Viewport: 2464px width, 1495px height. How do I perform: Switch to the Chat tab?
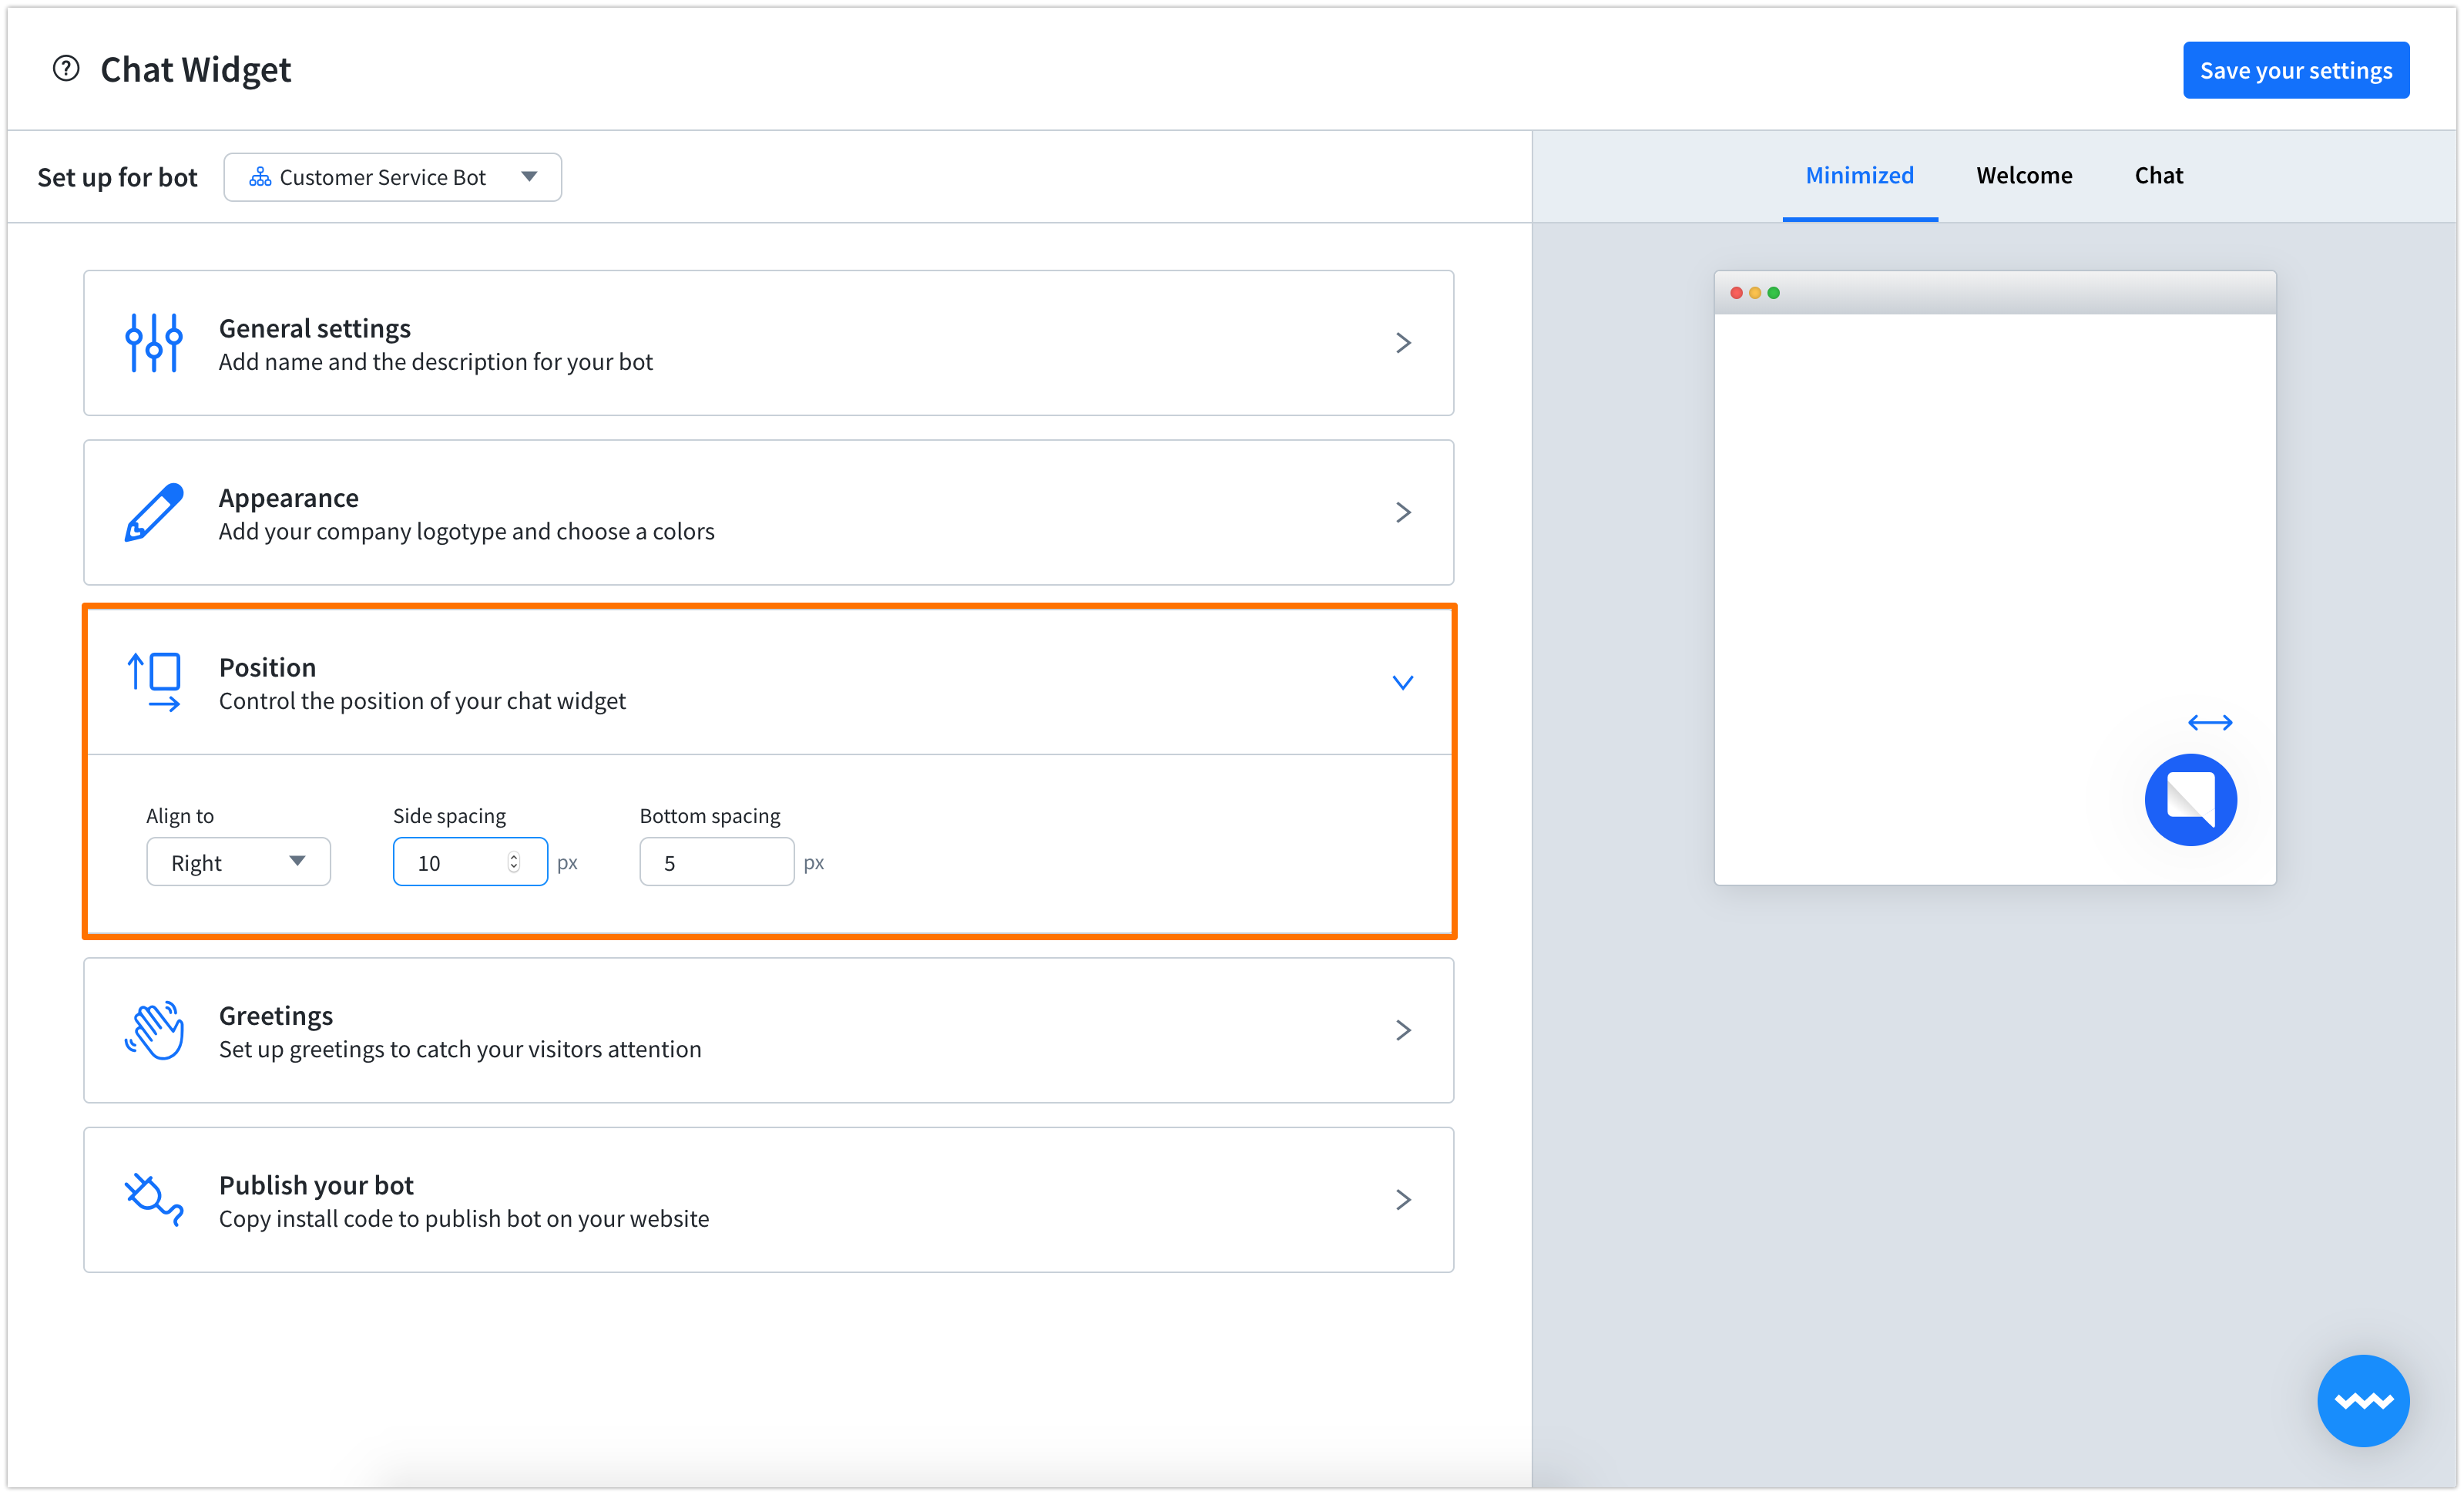[x=2156, y=174]
